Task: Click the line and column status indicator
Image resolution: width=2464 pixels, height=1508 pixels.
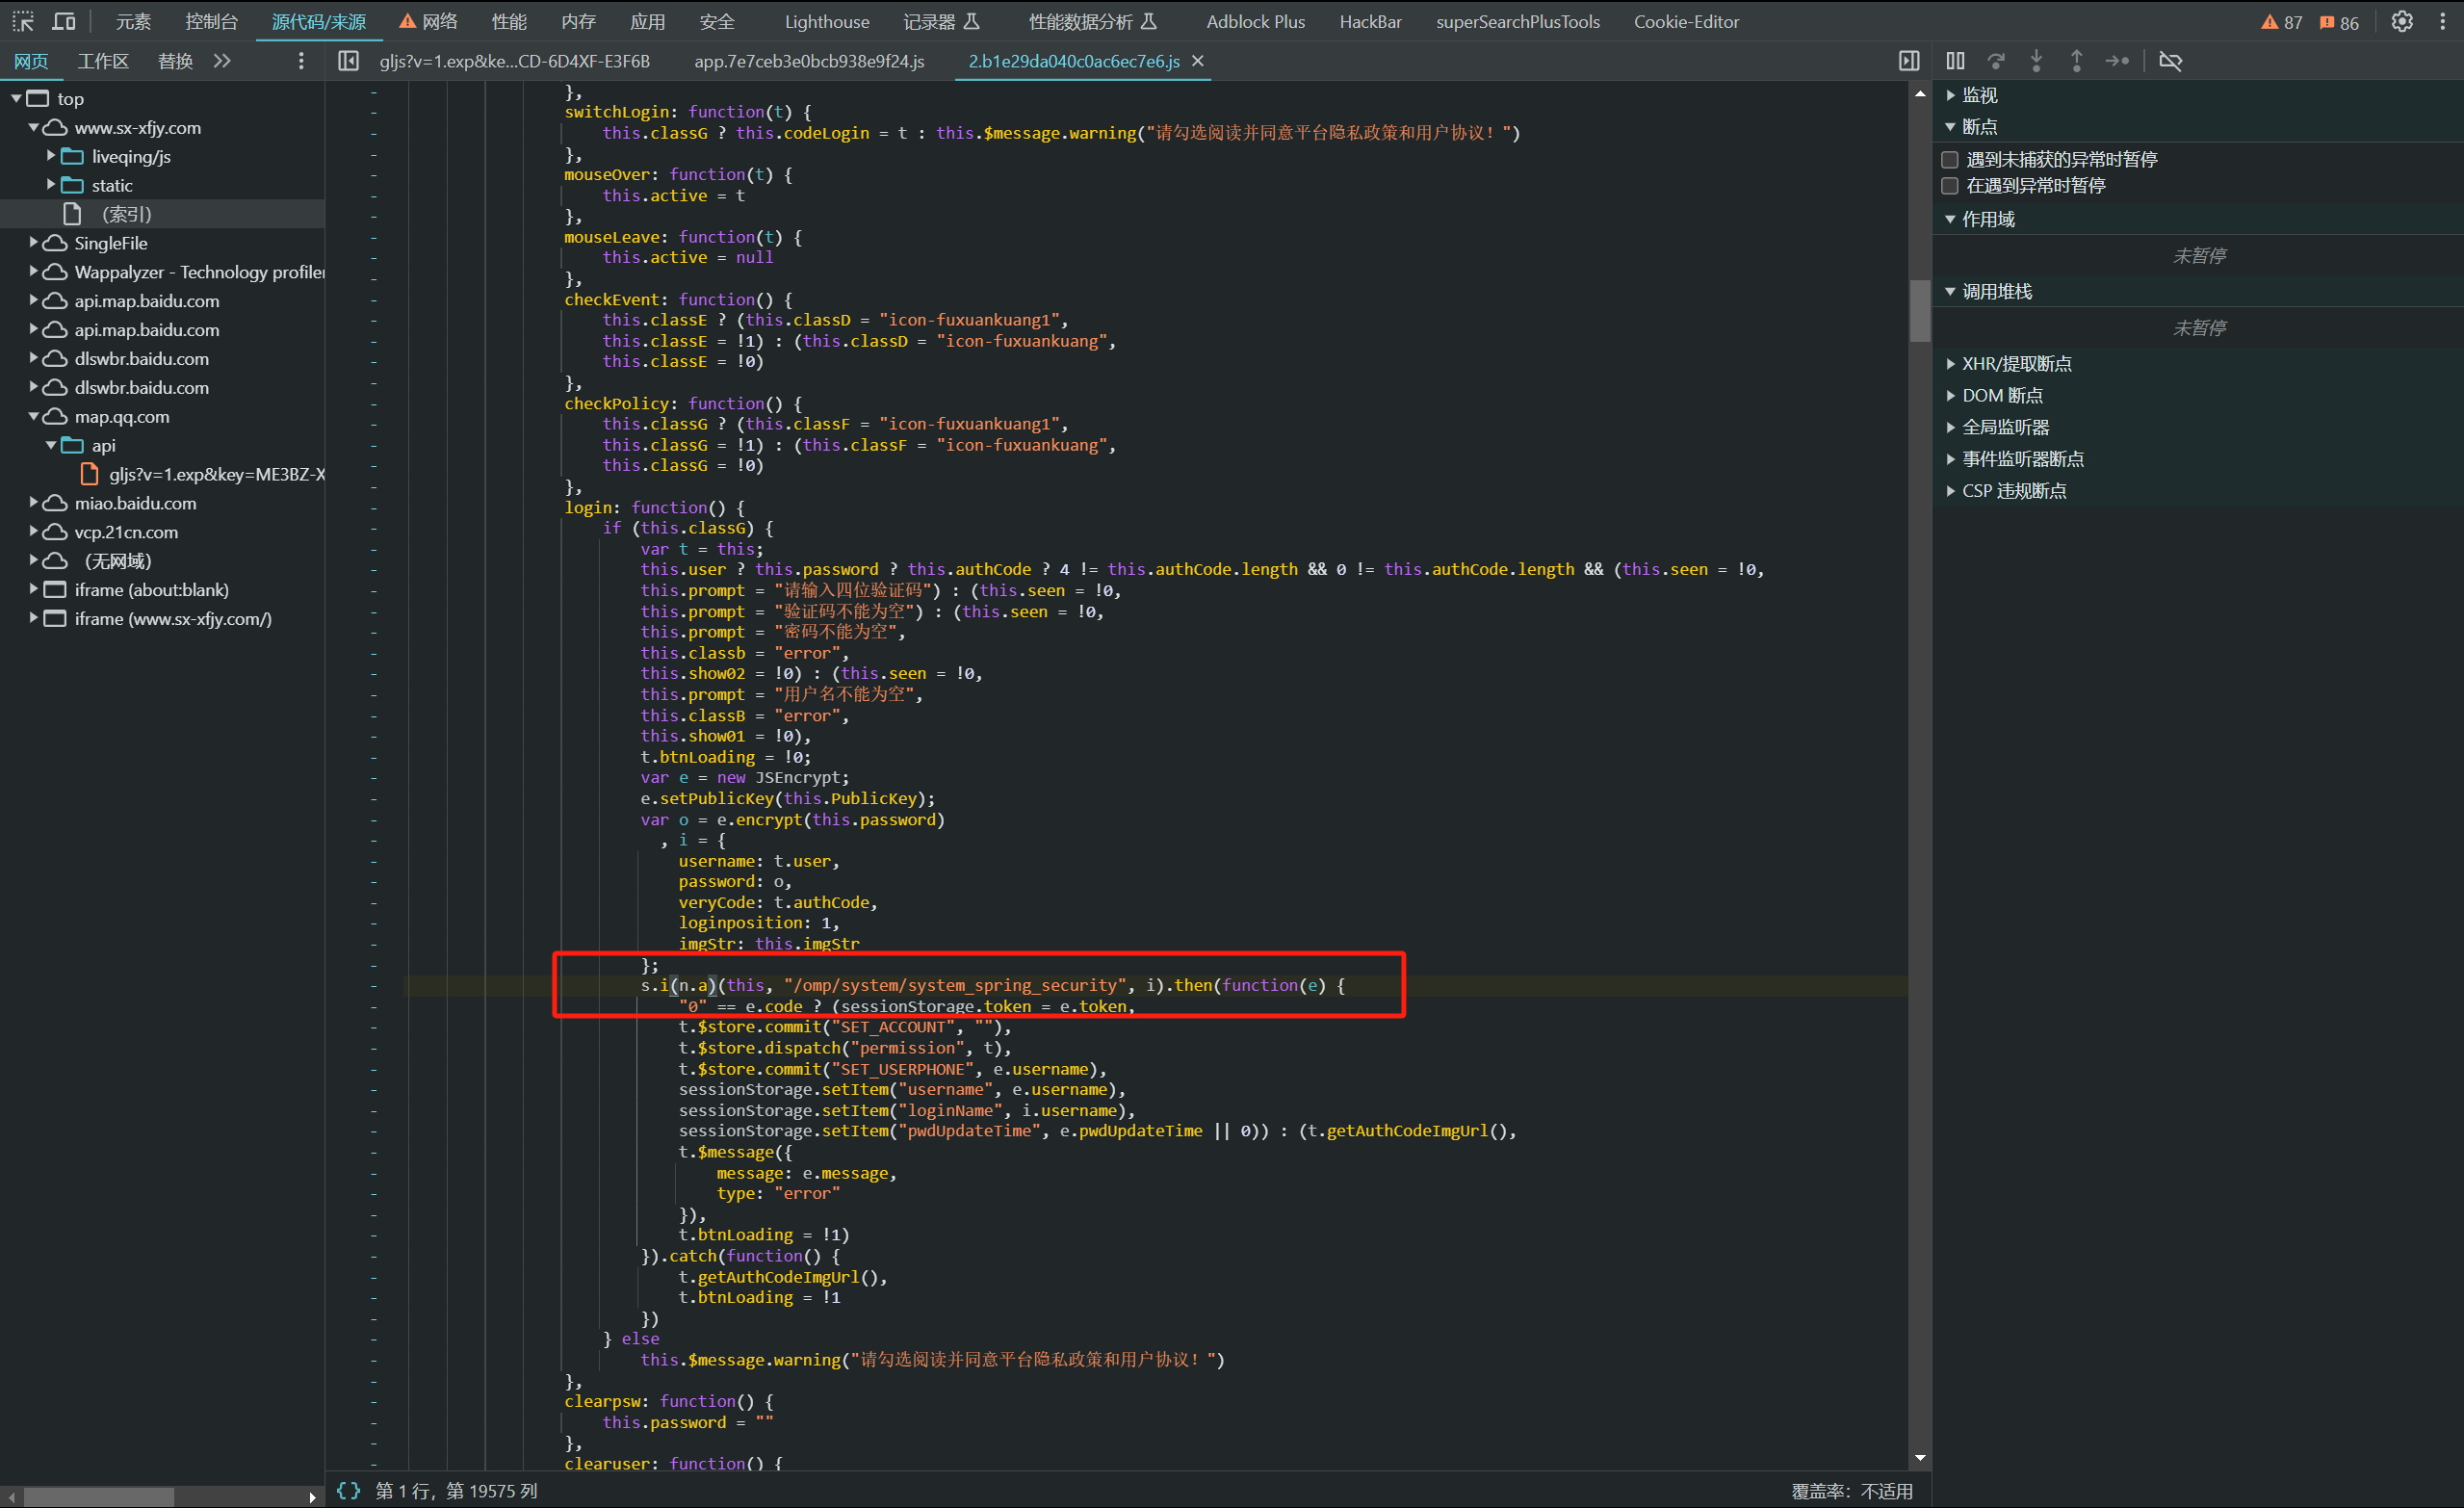Action: pyautogui.click(x=456, y=1490)
